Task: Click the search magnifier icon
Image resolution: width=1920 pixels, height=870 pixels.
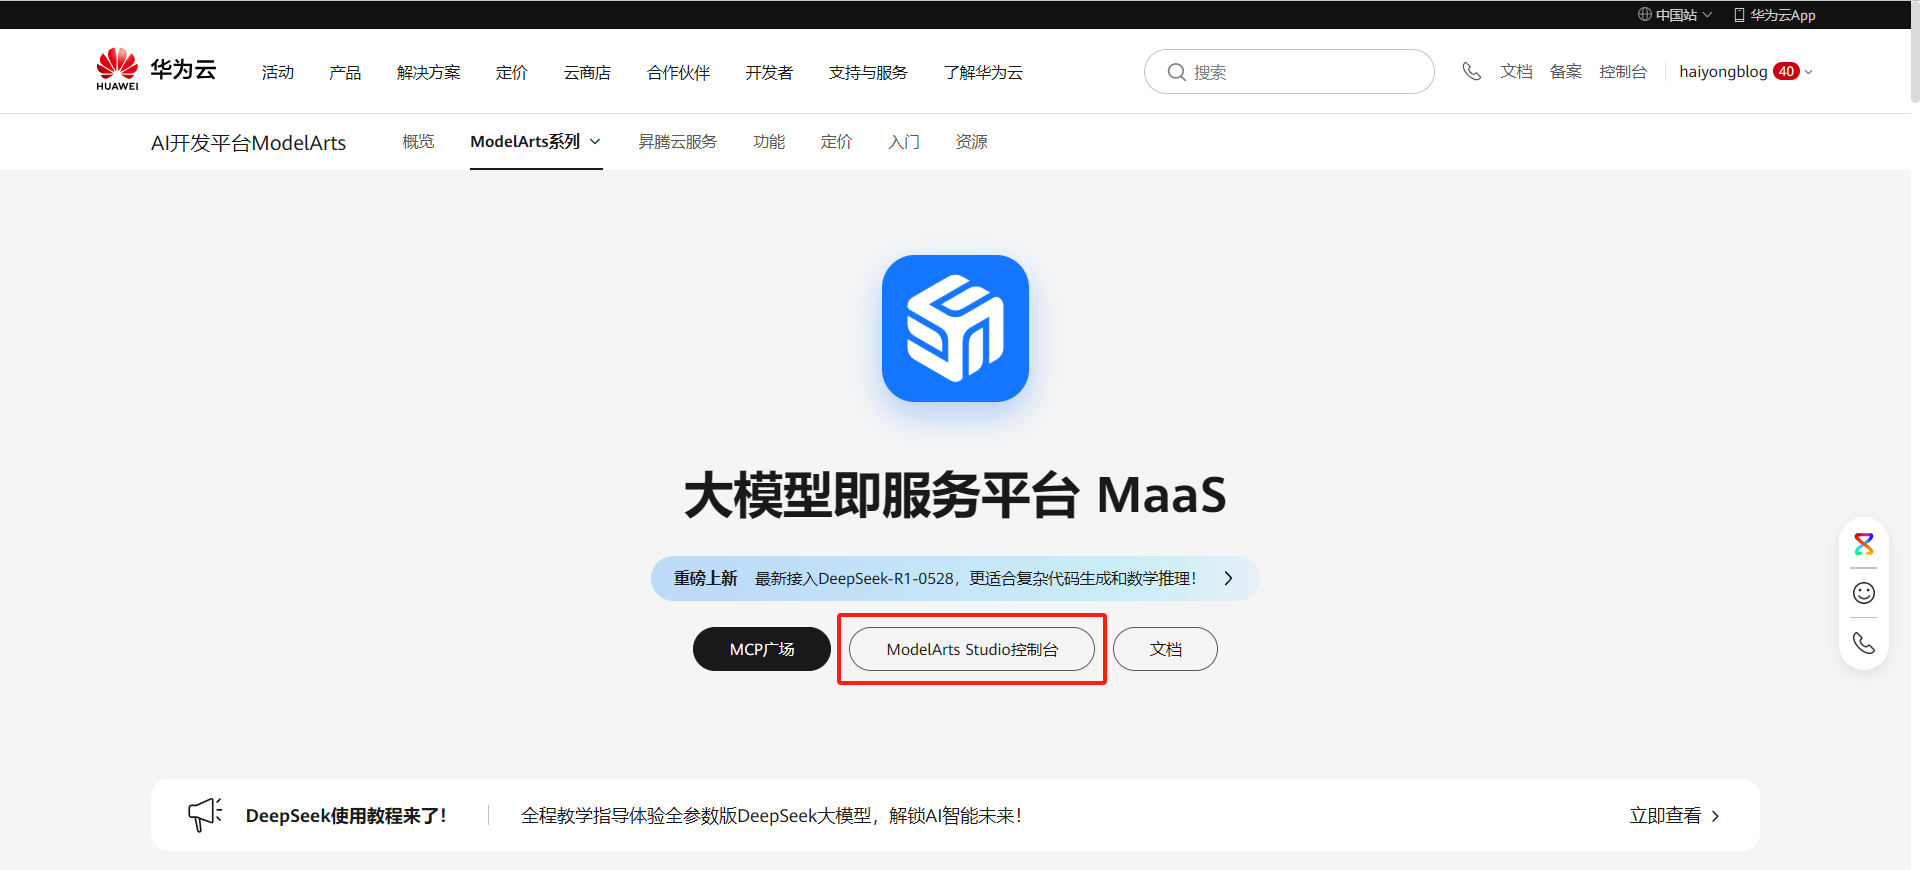Action: tap(1177, 72)
